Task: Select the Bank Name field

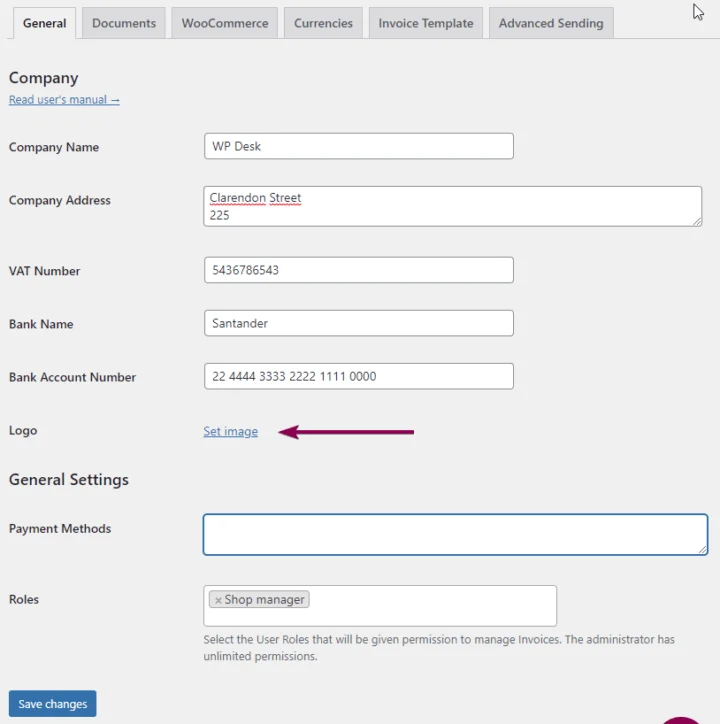Action: tap(358, 323)
